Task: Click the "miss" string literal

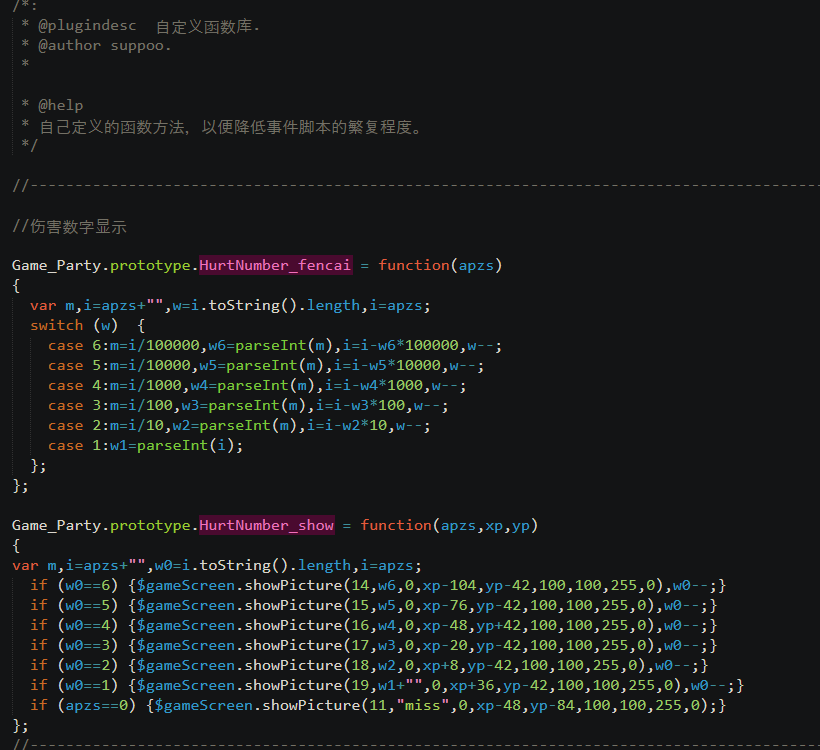Action: click(423, 705)
